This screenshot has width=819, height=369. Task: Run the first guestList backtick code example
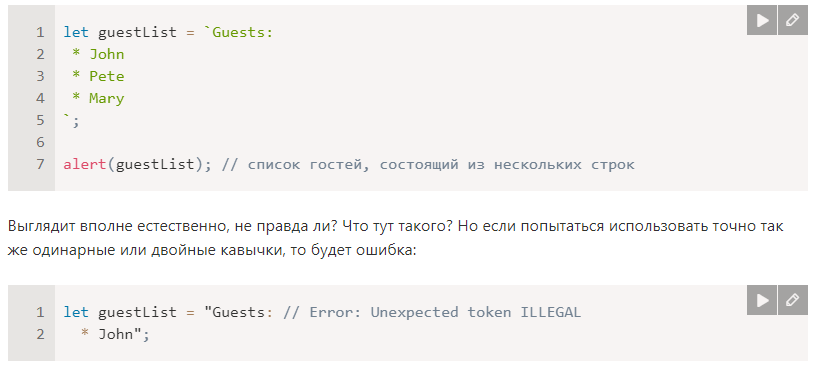tap(762, 20)
